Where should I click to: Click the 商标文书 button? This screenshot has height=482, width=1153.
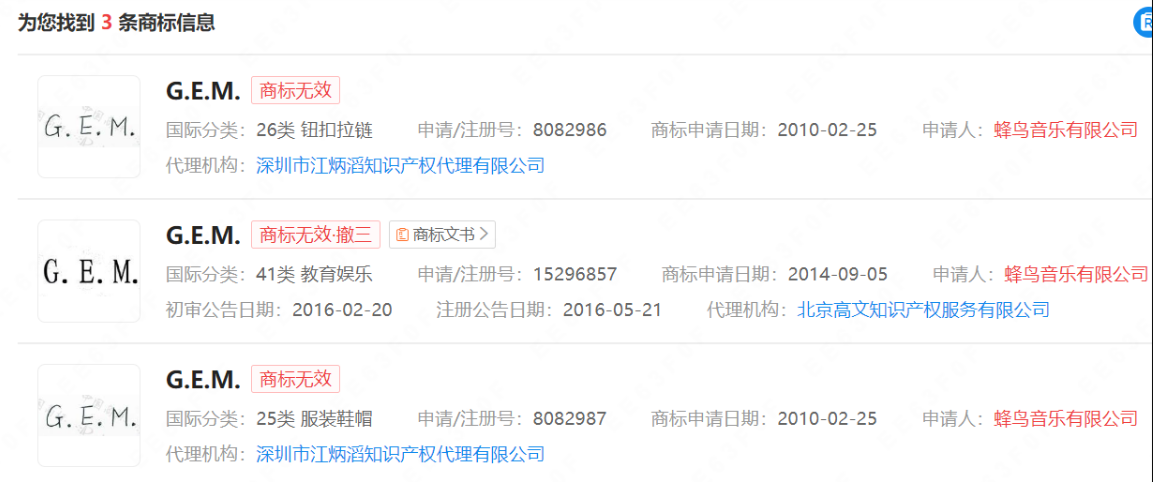point(443,235)
